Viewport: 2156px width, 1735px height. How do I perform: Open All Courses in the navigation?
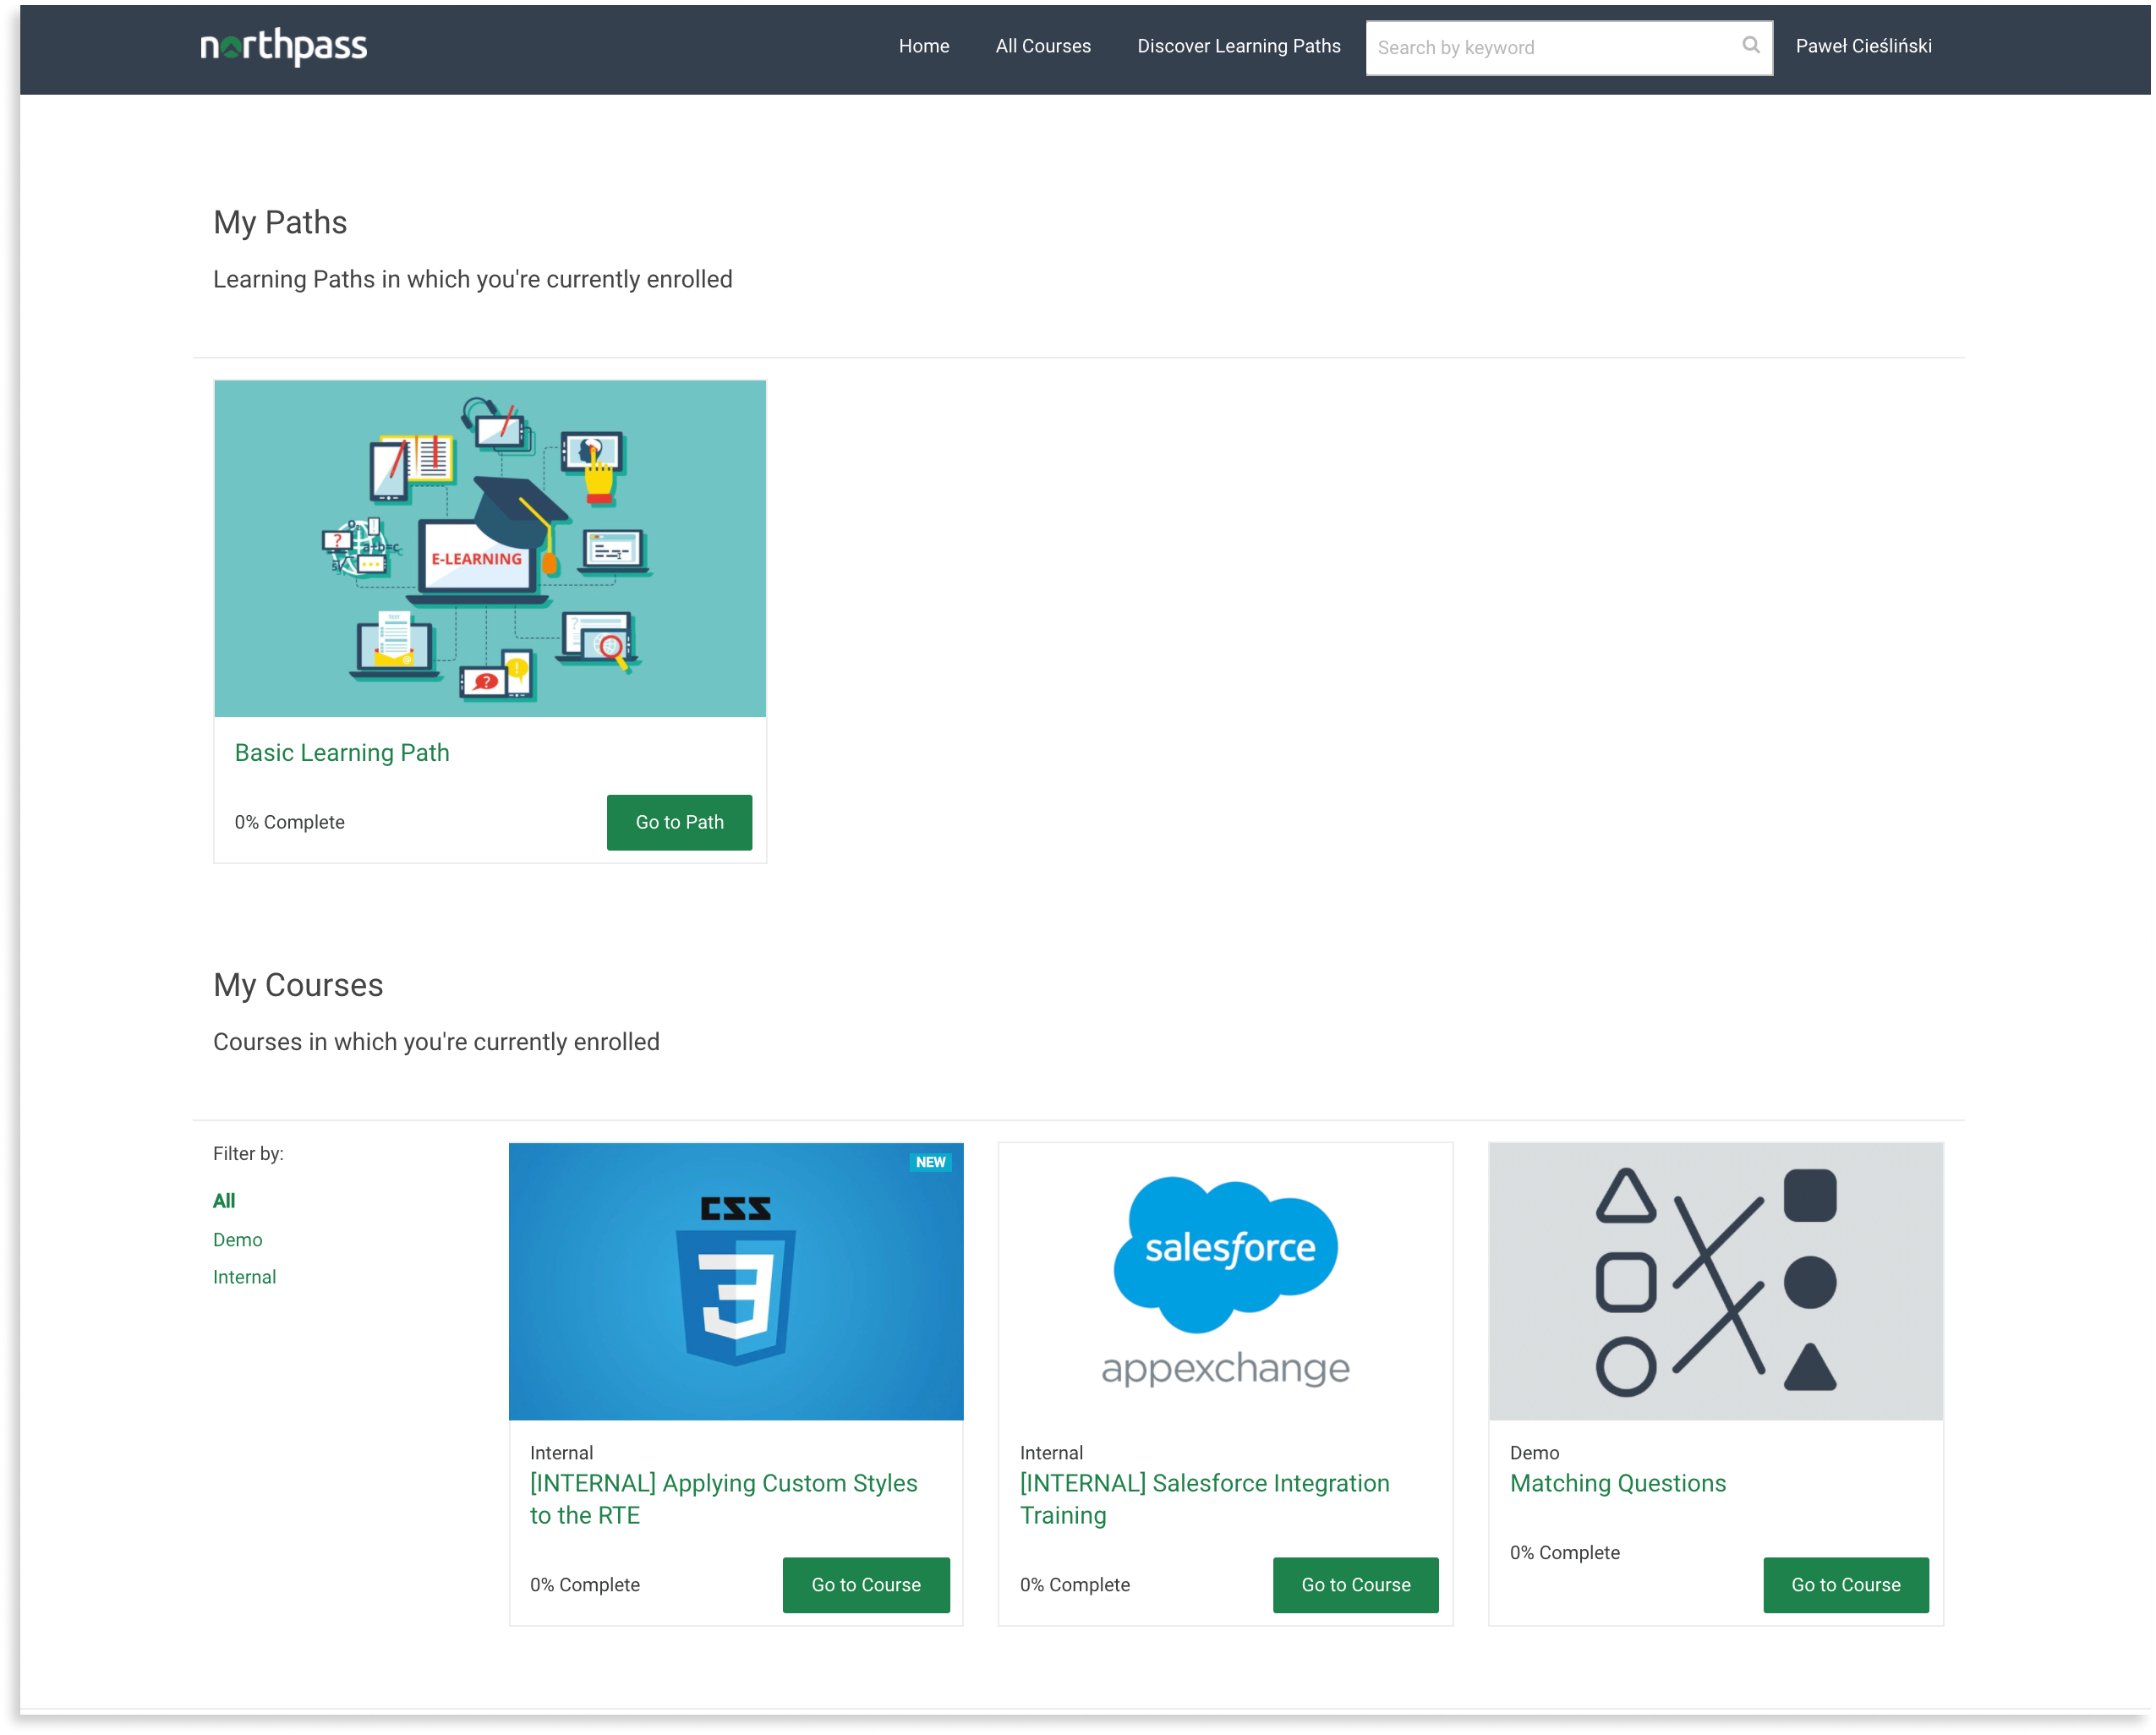(1043, 46)
